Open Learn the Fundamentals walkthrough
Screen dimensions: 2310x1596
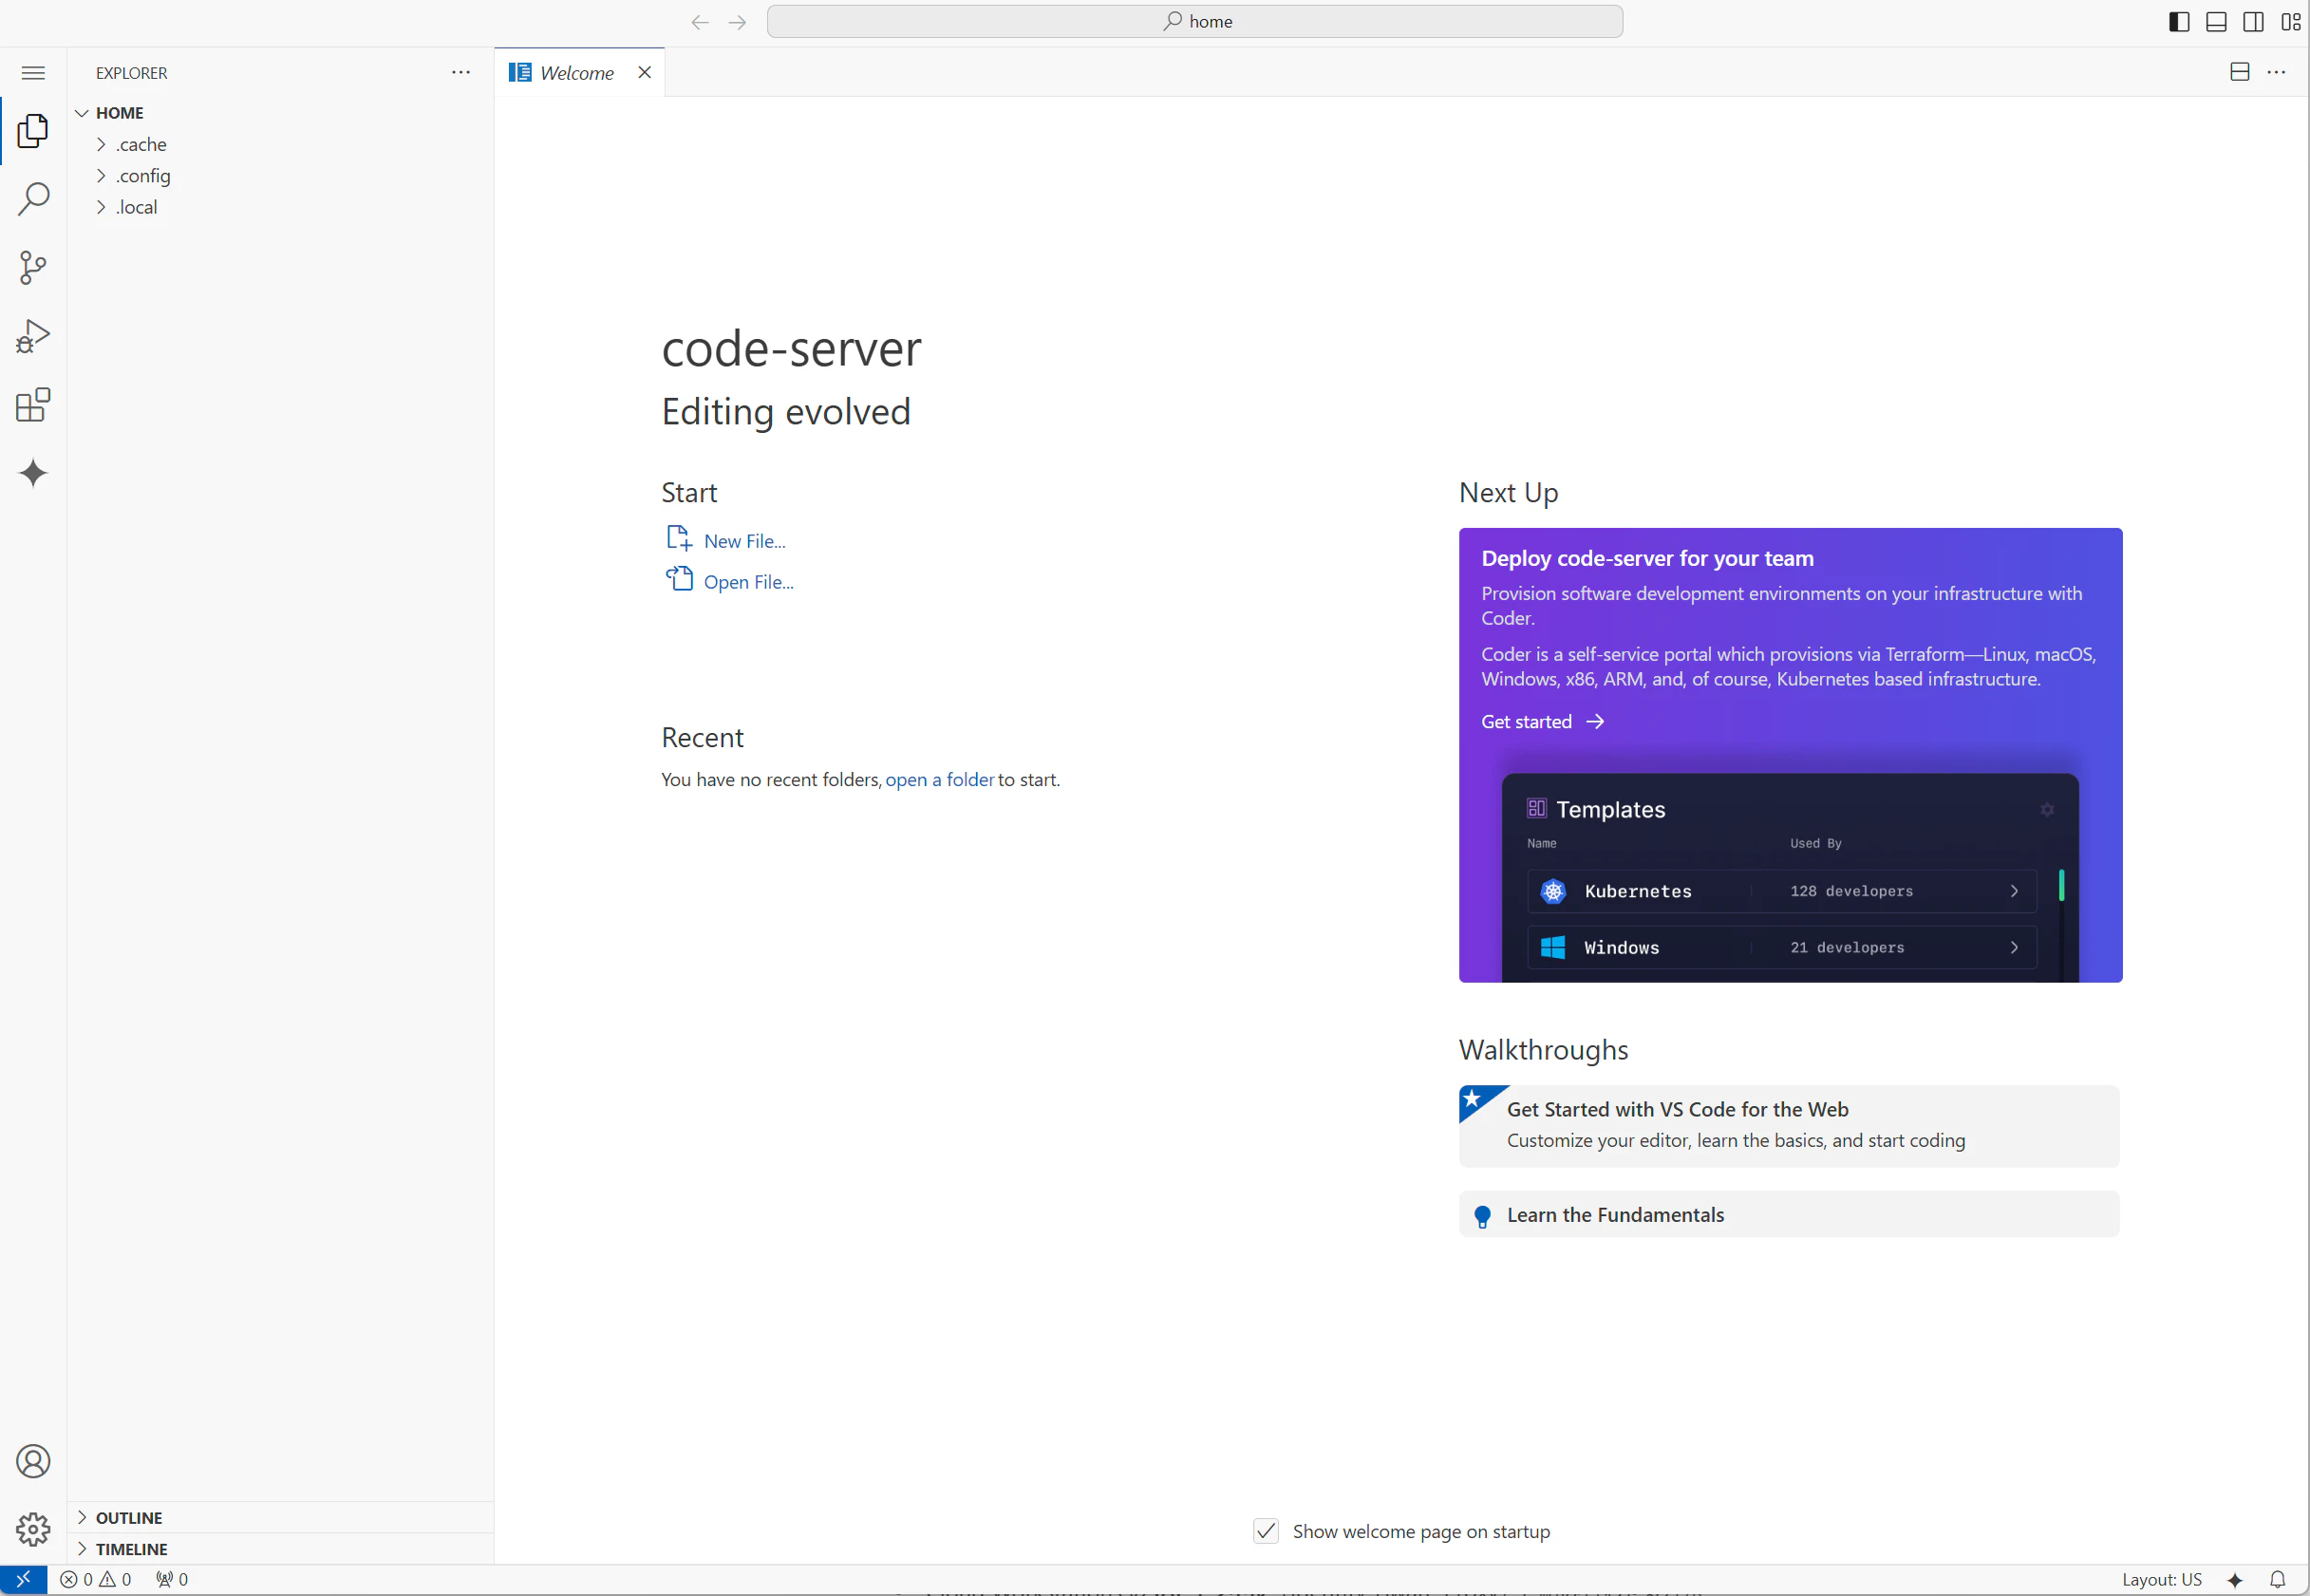(1789, 1214)
